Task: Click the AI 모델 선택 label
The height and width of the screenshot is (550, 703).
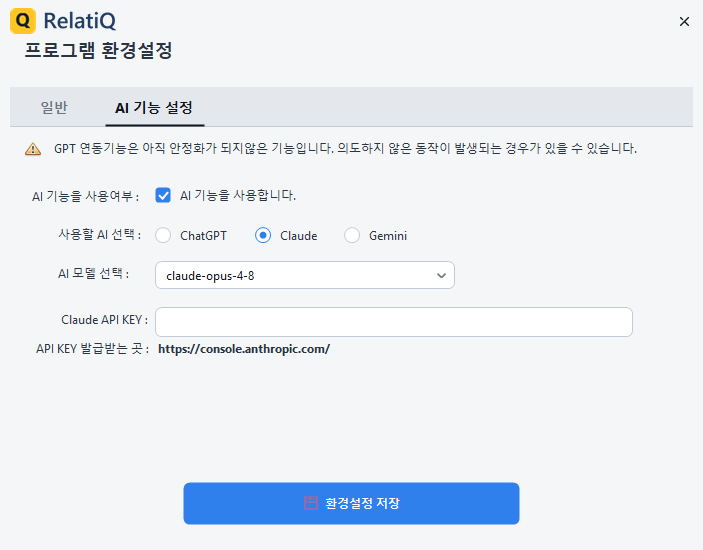Action: [x=94, y=273]
